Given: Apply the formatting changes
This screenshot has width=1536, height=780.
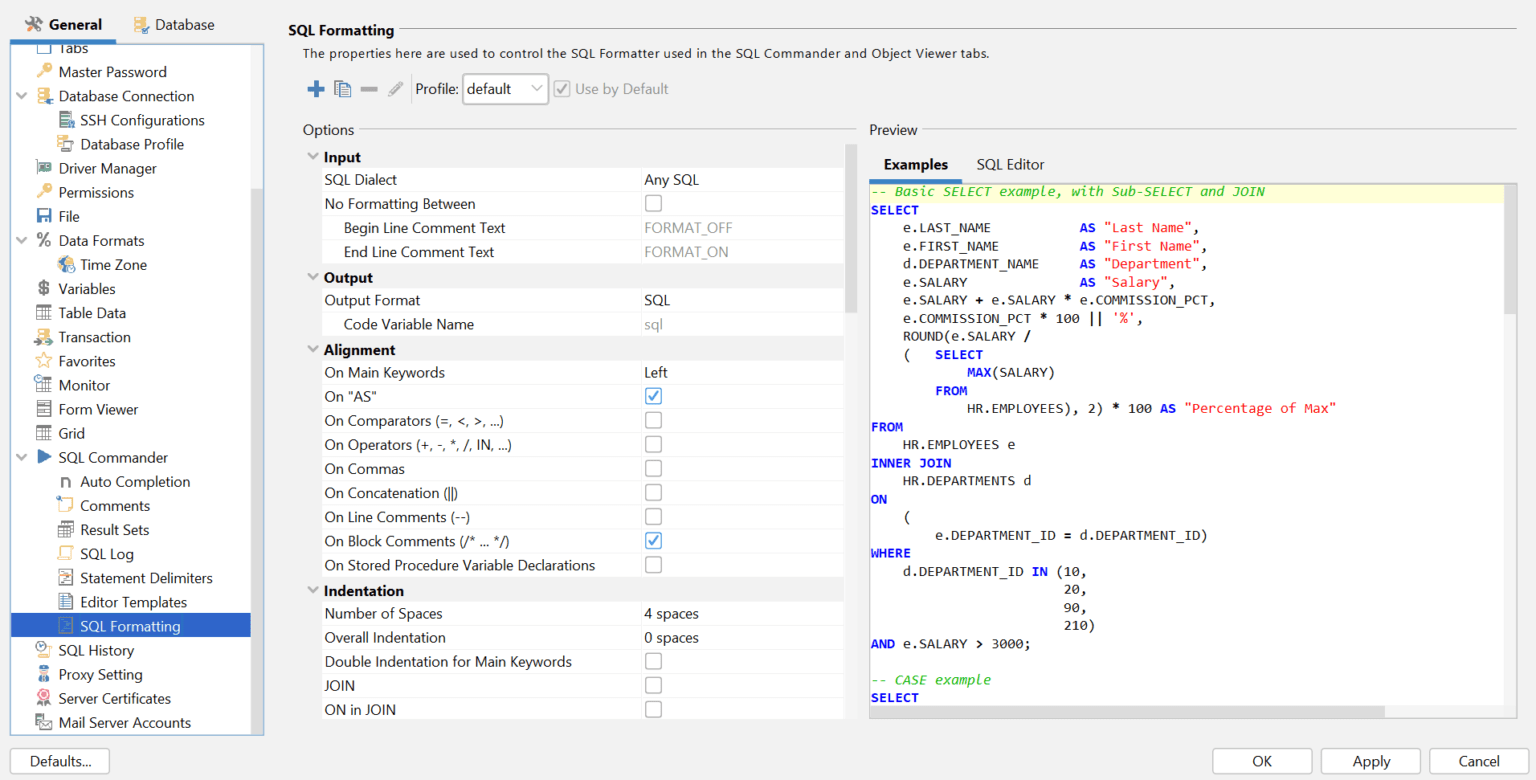Looking at the screenshot, I should point(1369,761).
